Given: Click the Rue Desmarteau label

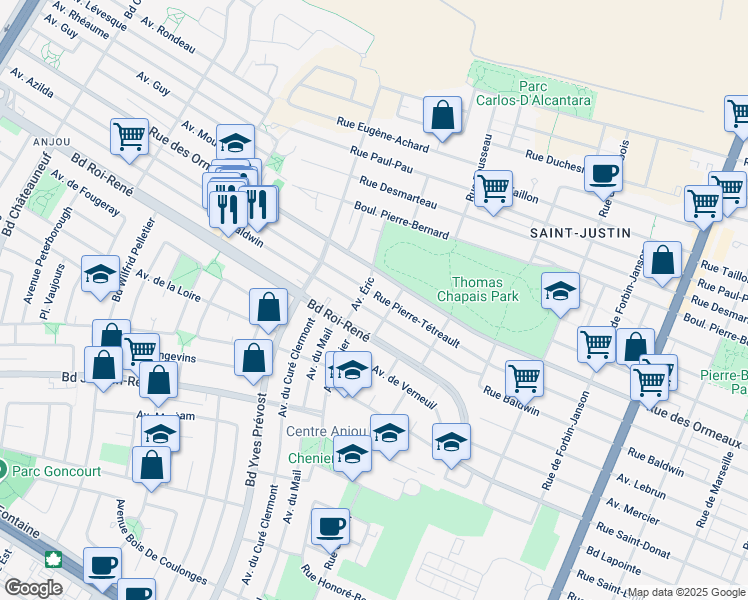Looking at the screenshot, I should (398, 193).
